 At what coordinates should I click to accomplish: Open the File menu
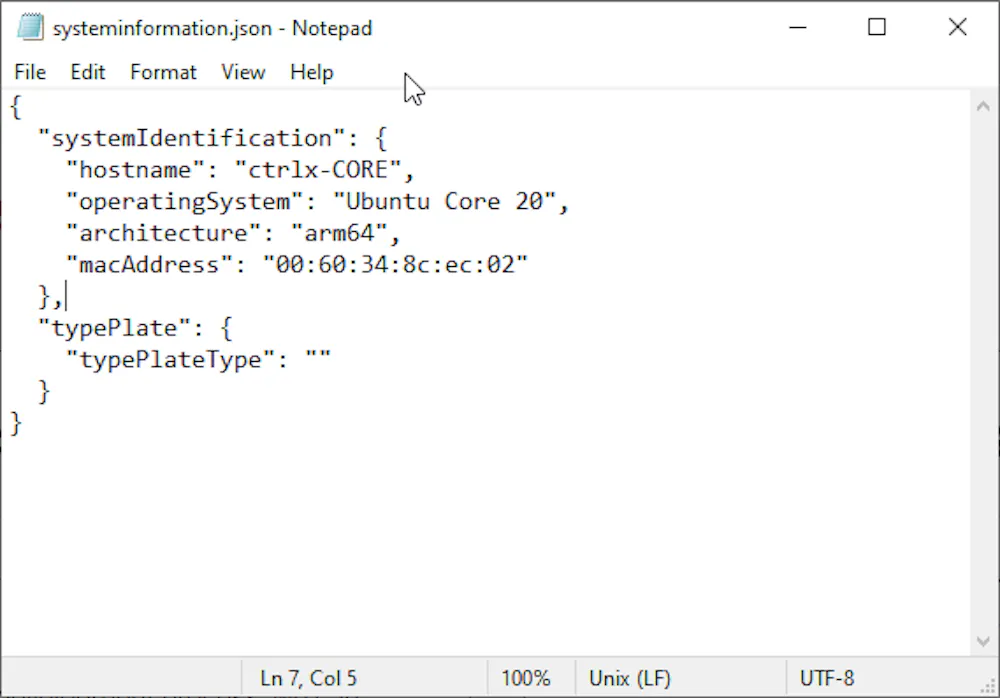click(30, 72)
